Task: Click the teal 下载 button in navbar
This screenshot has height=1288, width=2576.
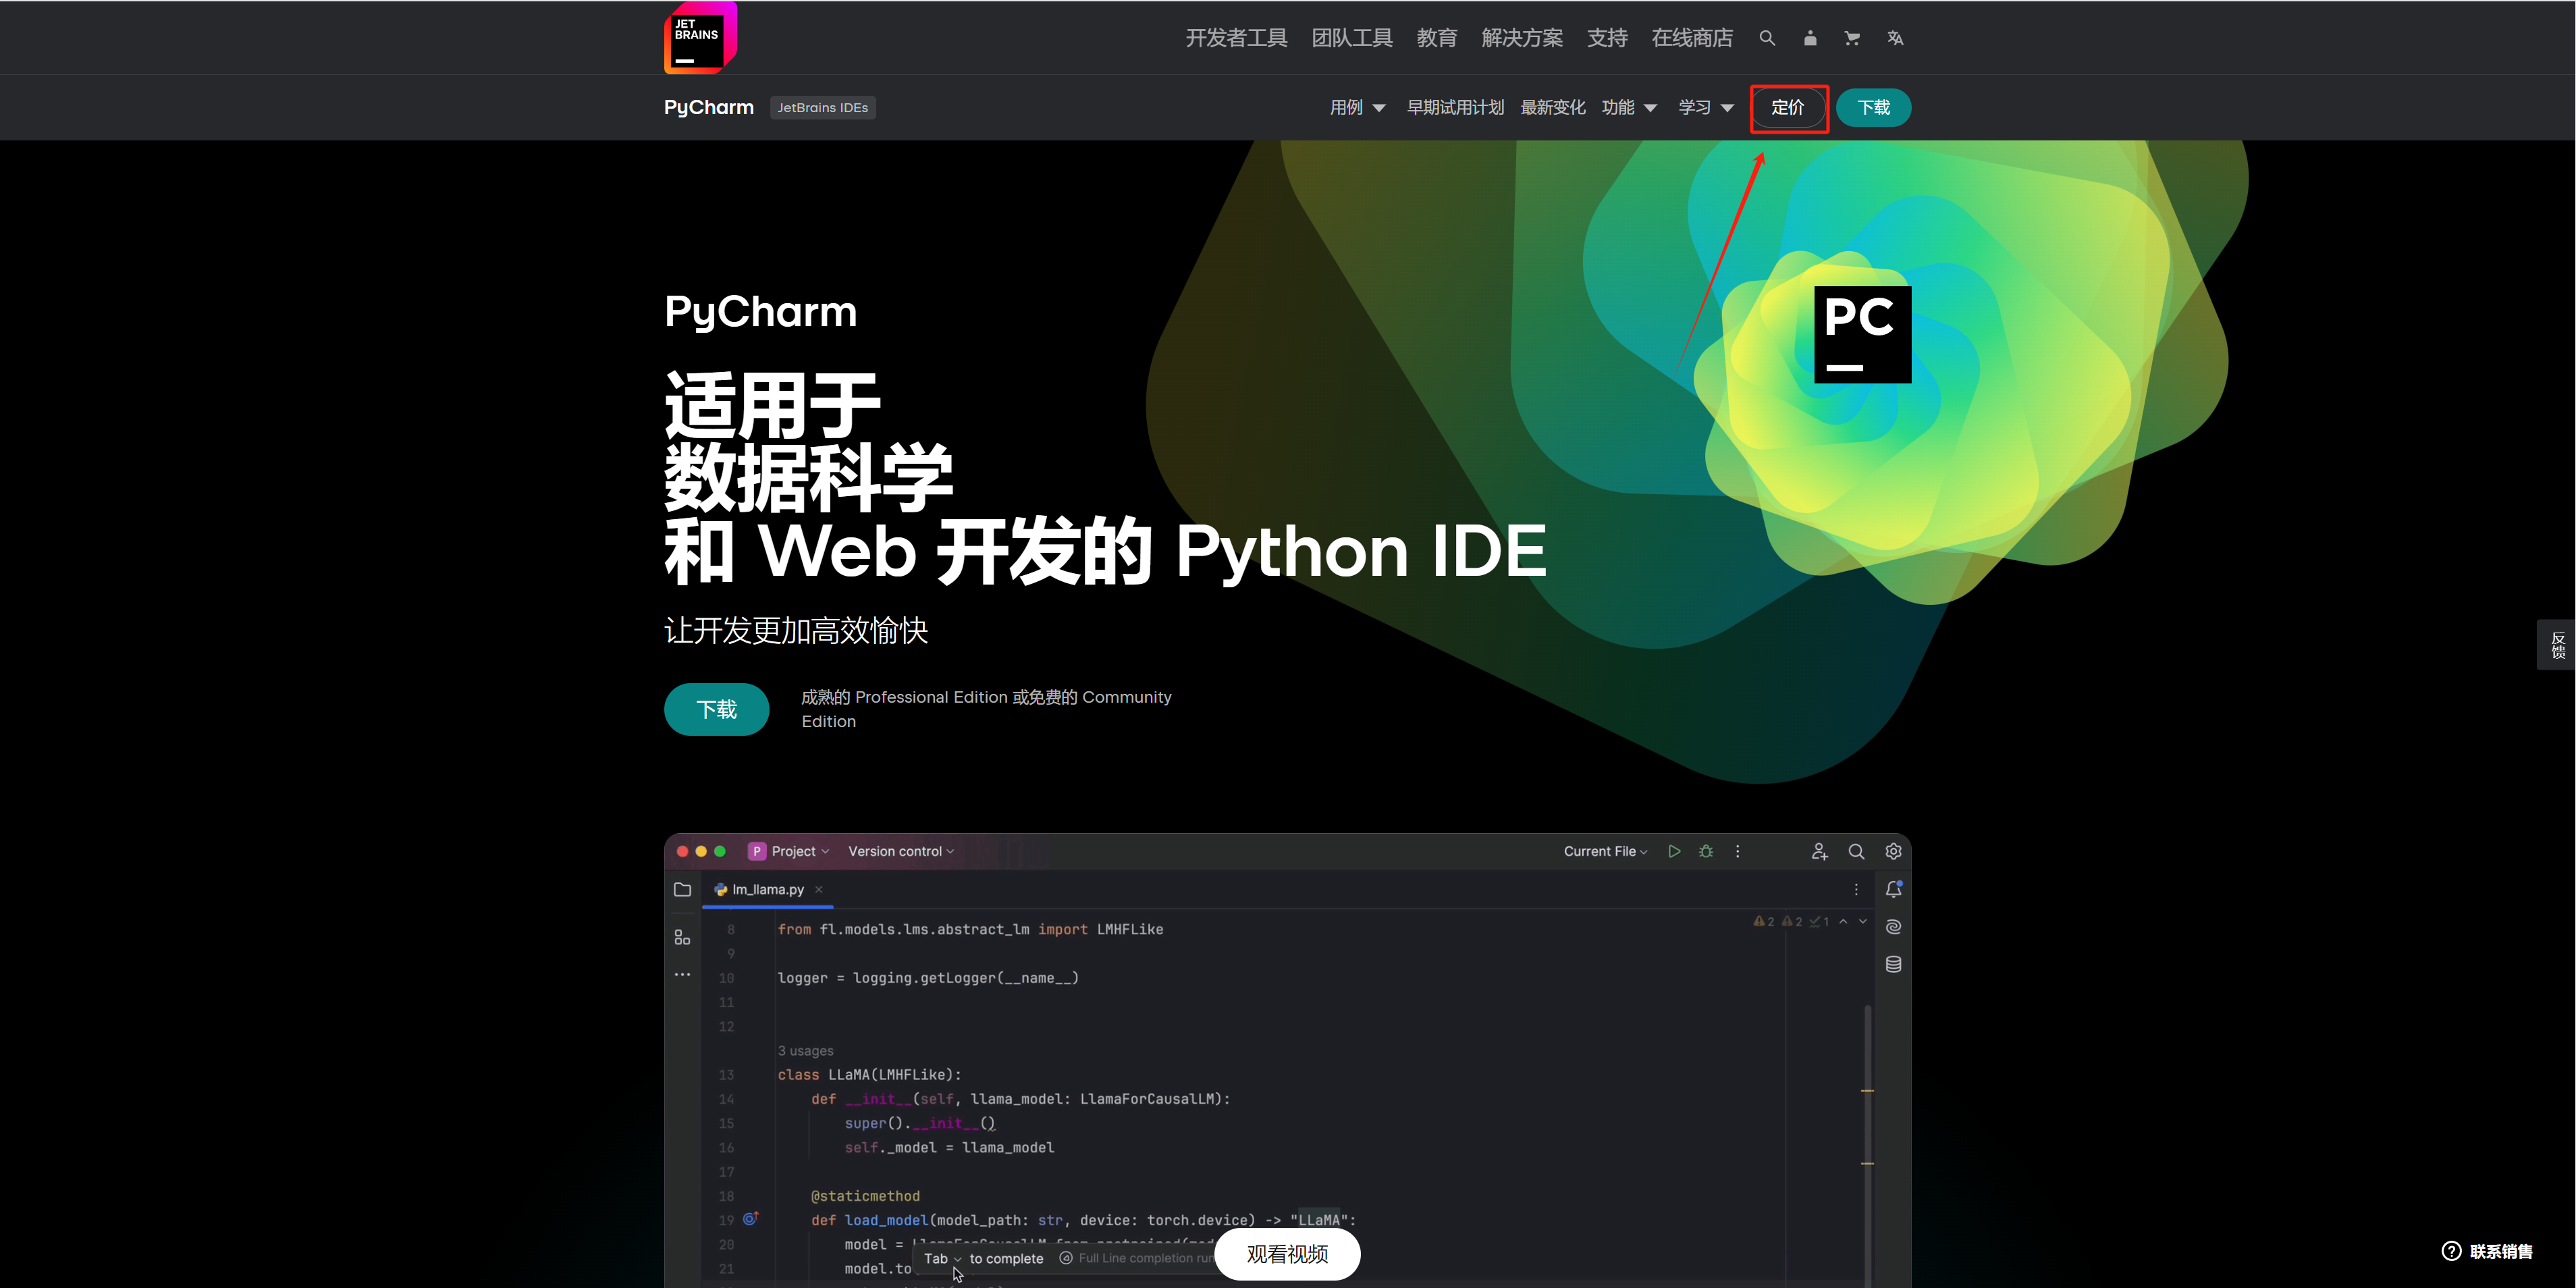Action: [x=1873, y=107]
